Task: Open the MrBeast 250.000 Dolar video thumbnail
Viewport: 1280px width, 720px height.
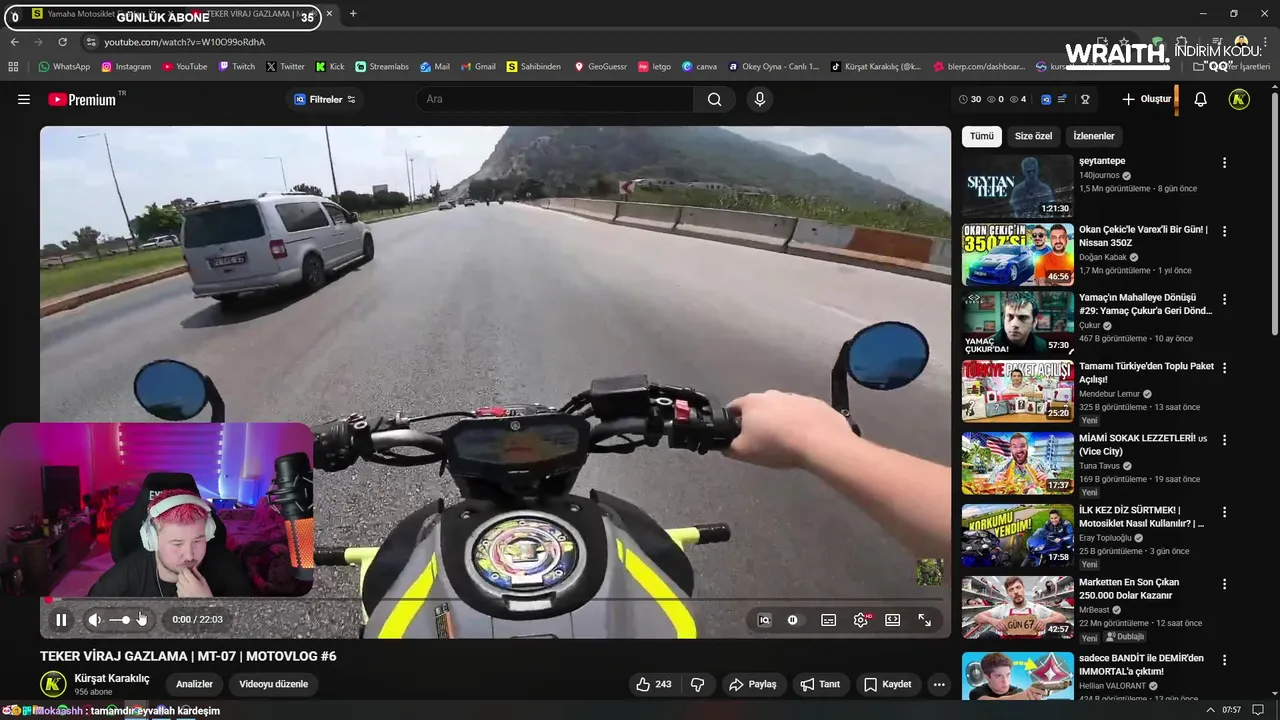Action: (1018, 607)
